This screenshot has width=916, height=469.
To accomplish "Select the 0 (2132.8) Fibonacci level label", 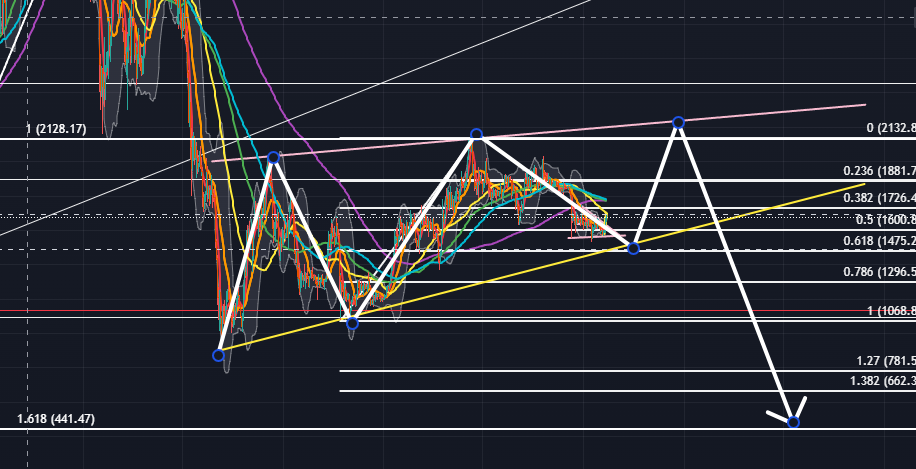I will [x=891, y=128].
